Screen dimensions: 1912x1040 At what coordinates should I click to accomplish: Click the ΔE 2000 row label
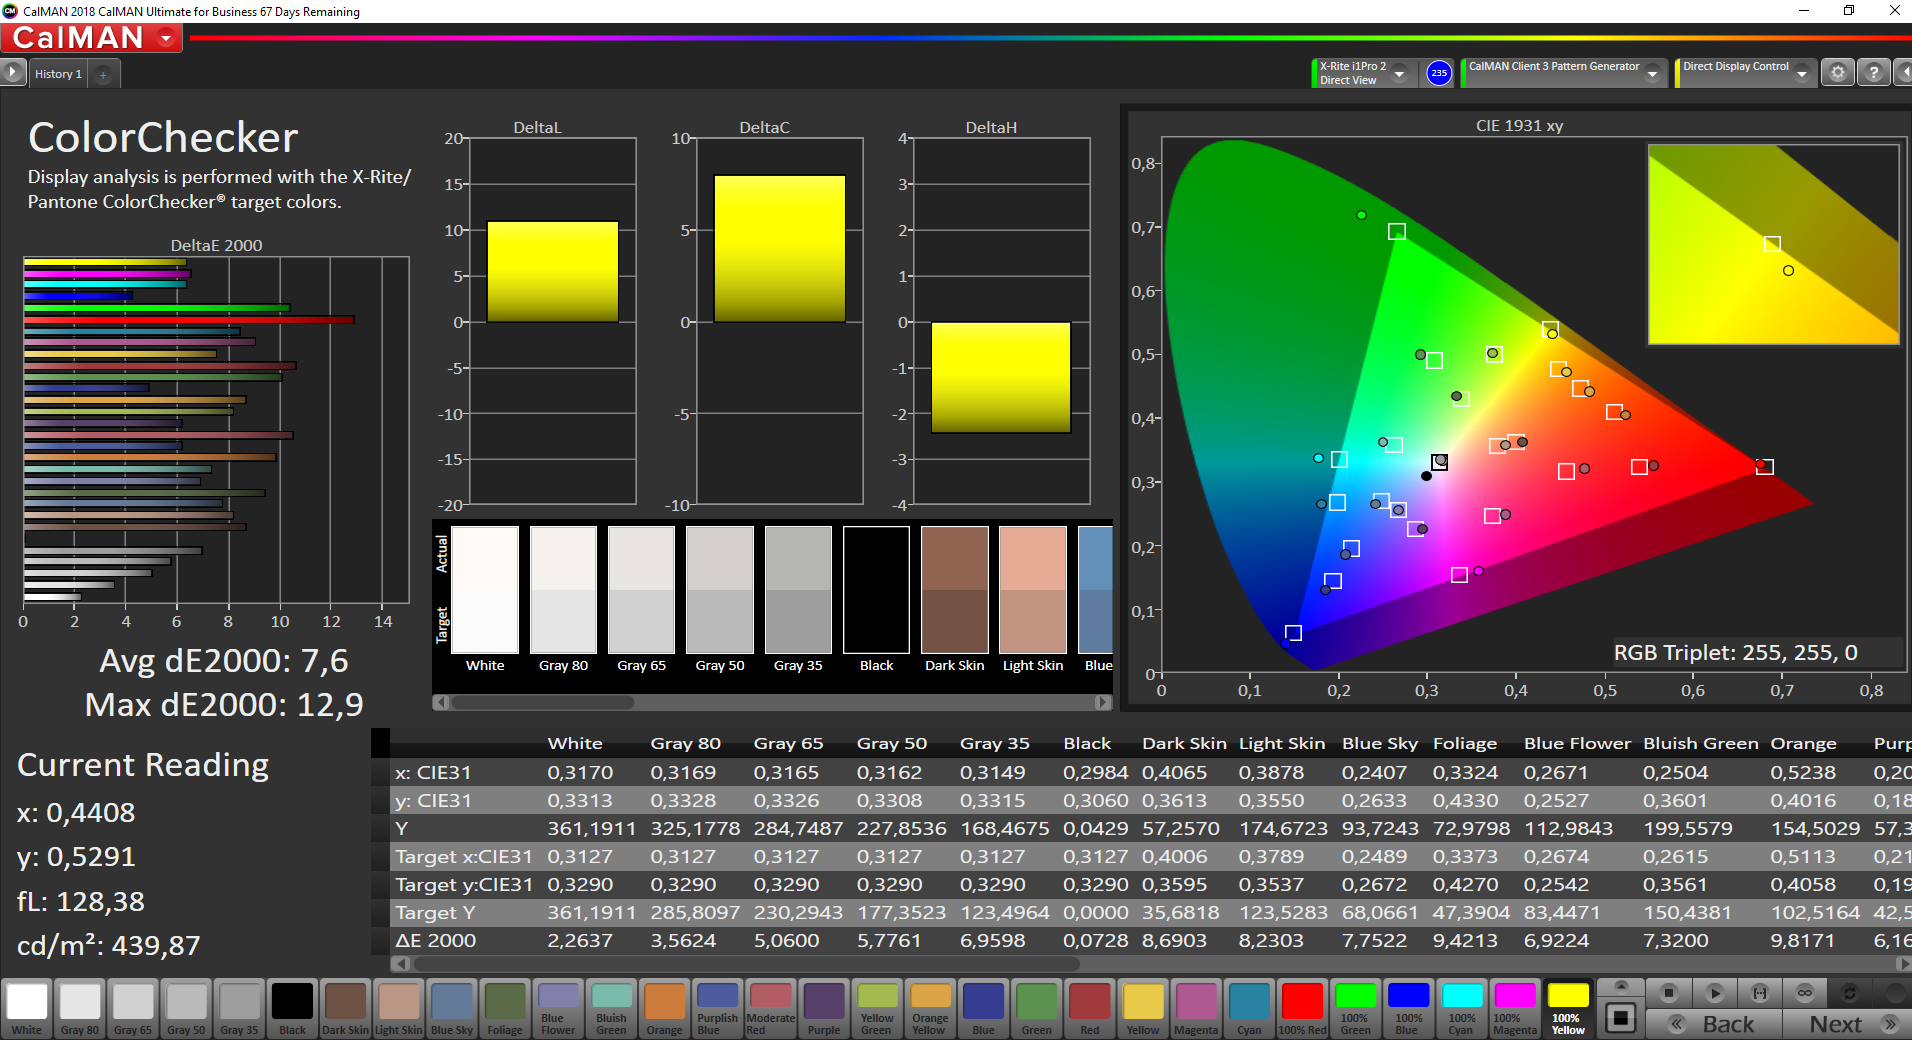coord(435,940)
